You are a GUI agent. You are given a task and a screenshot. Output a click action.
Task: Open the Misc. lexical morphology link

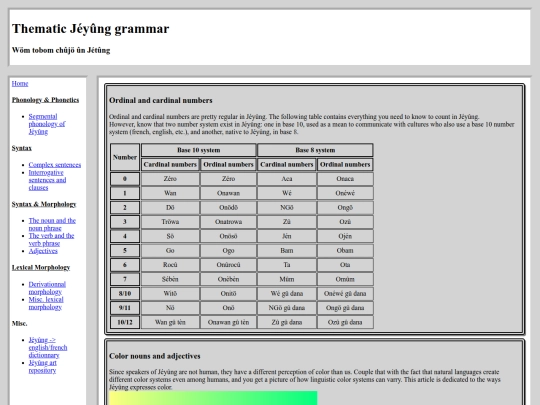tap(46, 303)
